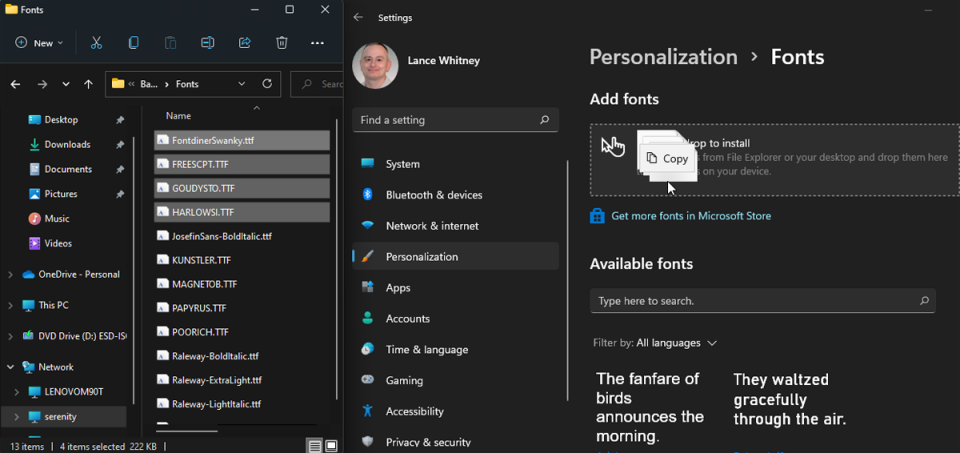This screenshot has width=960, height=453.
Task: Switch to large icons view in status bar
Action: 331,446
